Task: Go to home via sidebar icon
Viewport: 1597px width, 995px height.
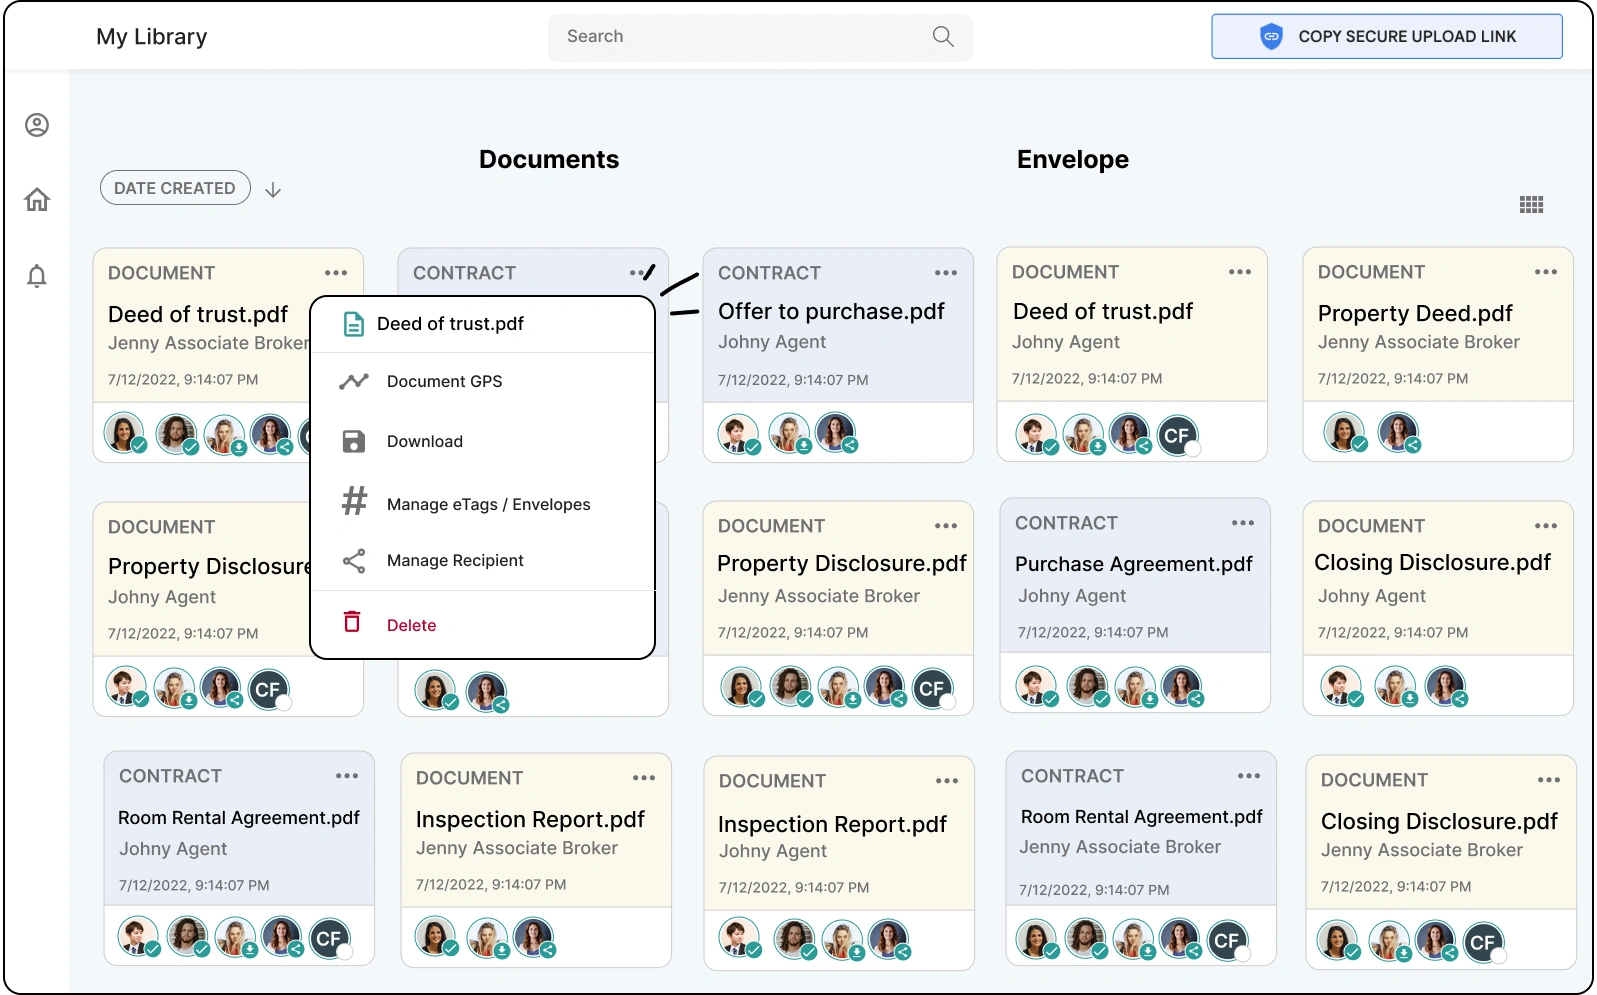Action: click(x=37, y=200)
